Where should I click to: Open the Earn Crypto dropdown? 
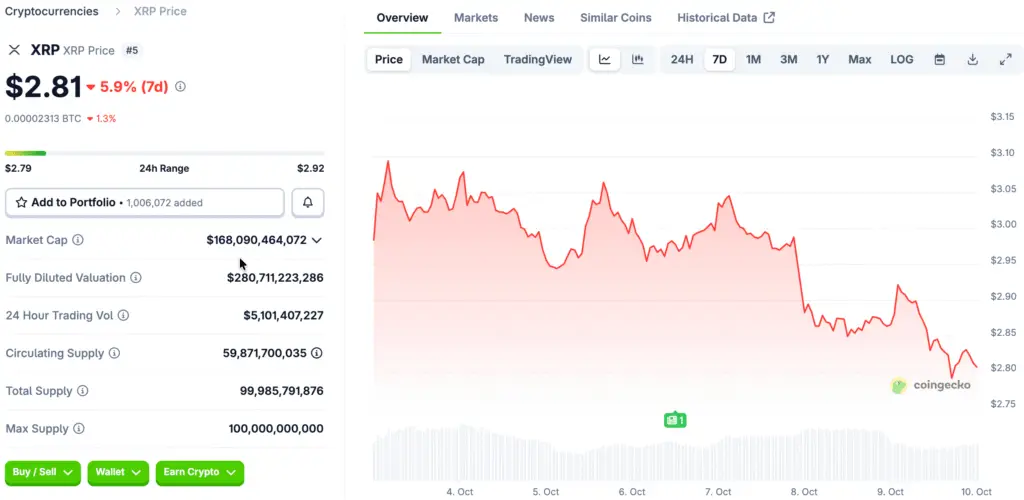200,472
